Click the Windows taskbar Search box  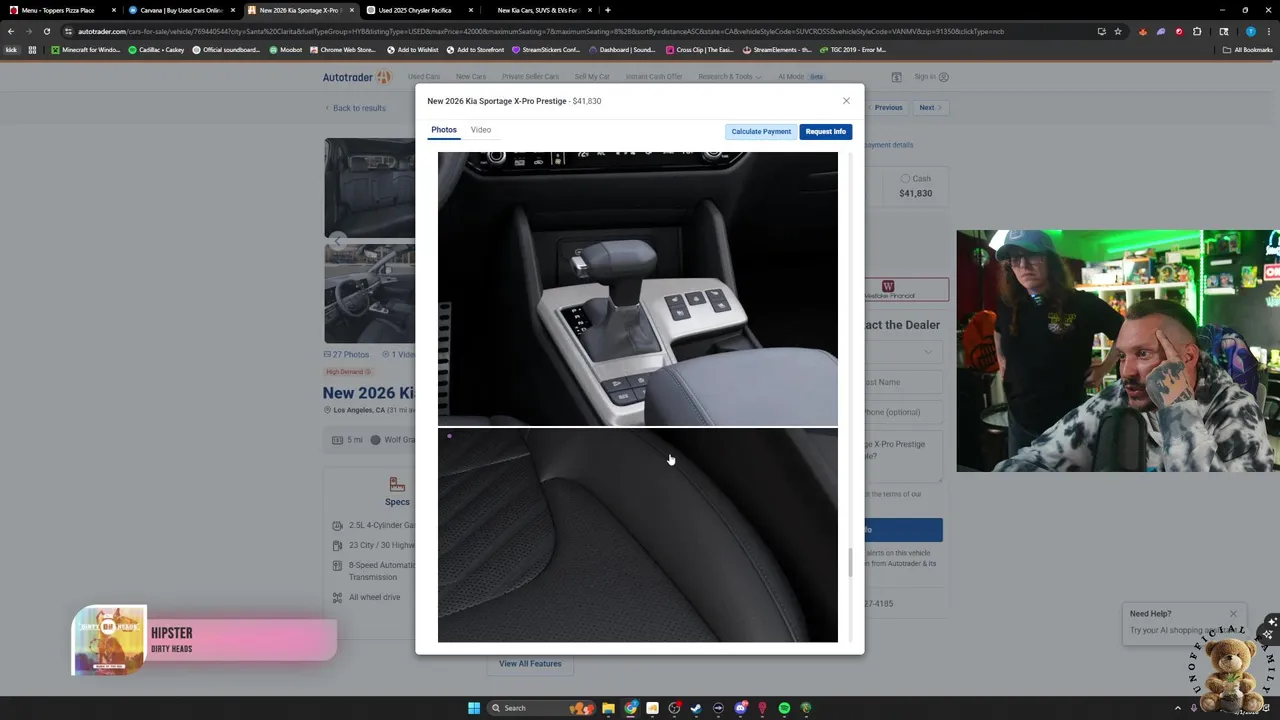540,708
